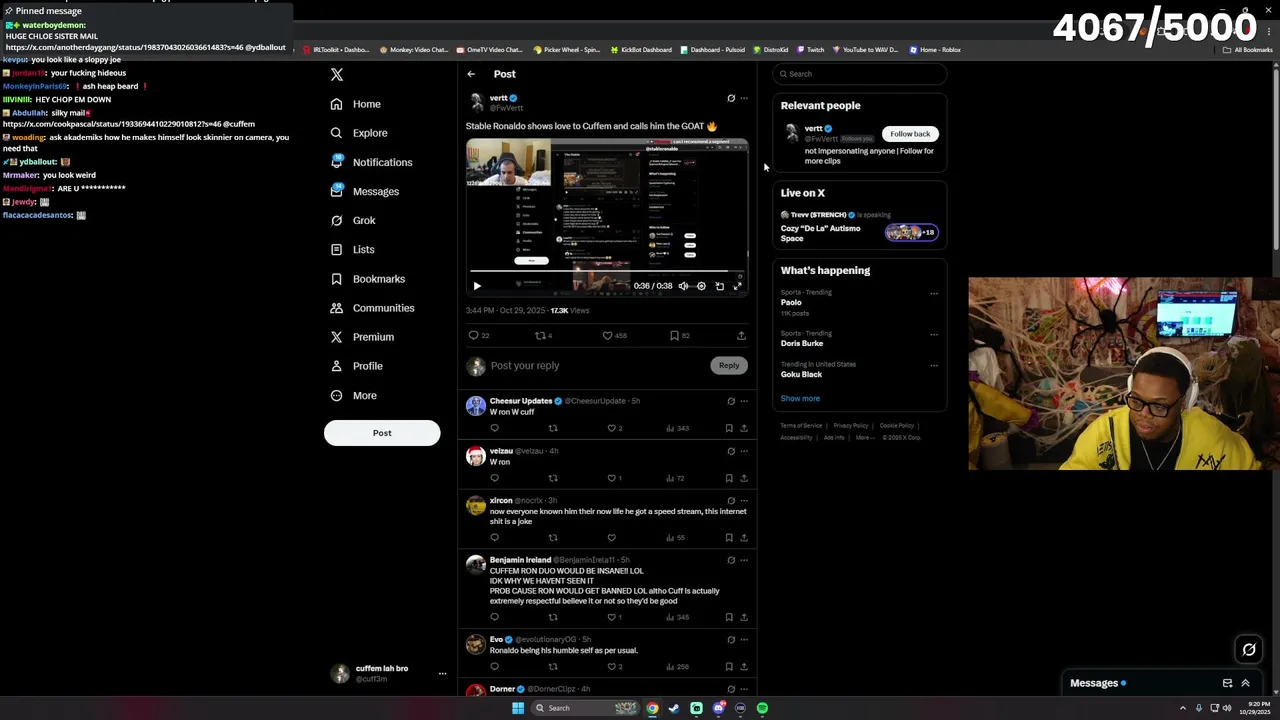
Task: Open the All Bookmarks folder
Action: 1248,50
